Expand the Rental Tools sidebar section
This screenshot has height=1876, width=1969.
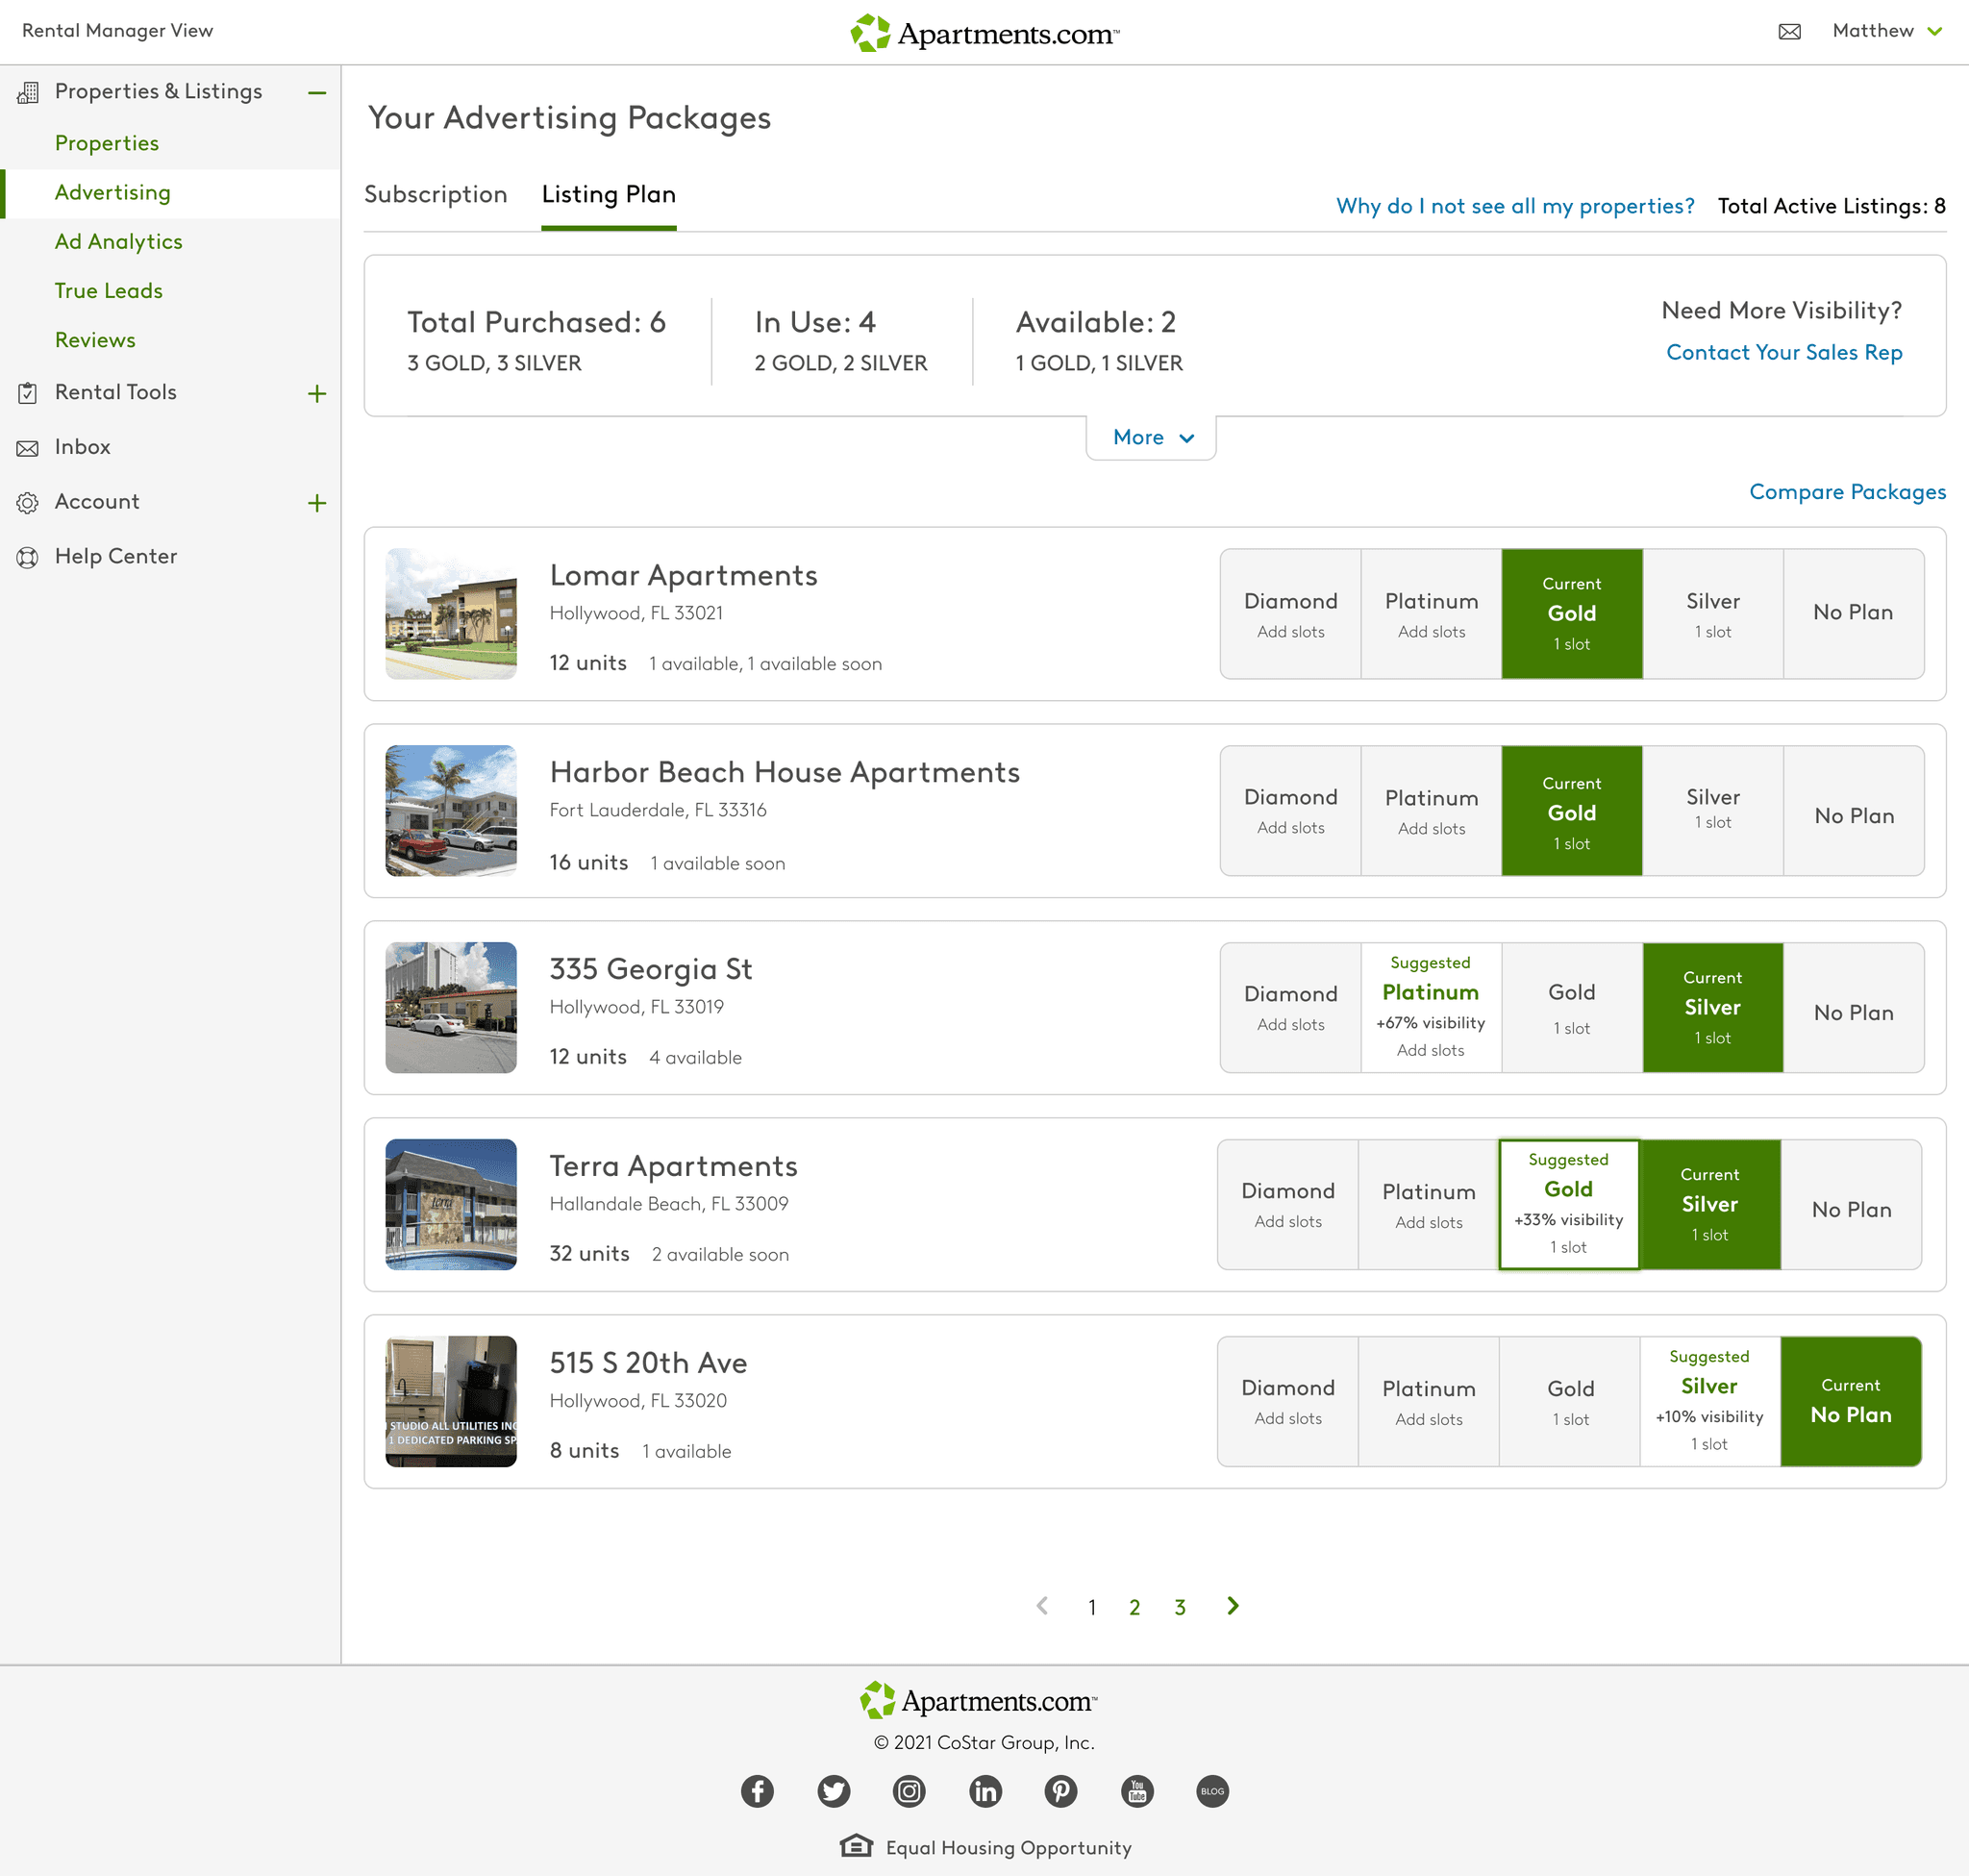click(317, 394)
